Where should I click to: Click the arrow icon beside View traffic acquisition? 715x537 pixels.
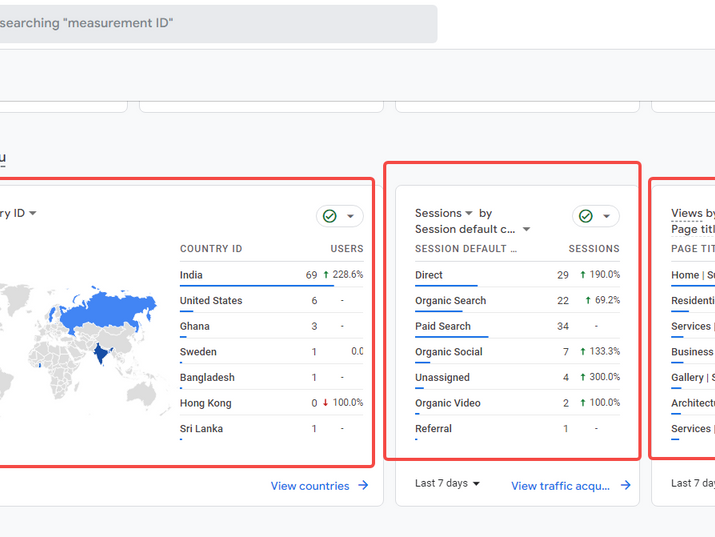pos(626,486)
